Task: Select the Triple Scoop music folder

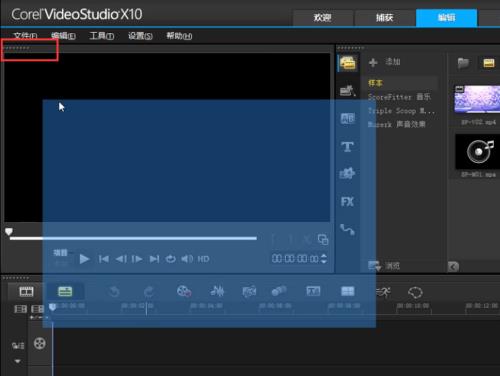Action: click(401, 111)
